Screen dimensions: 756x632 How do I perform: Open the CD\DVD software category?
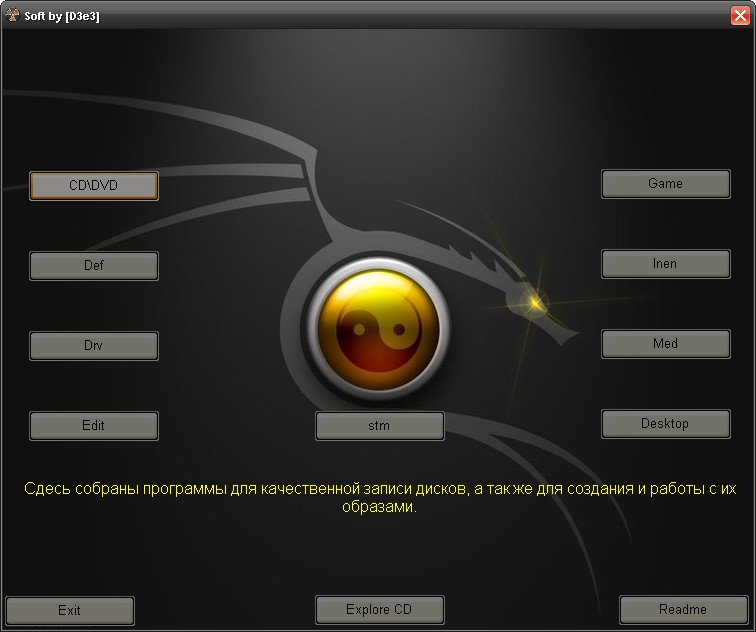coord(94,186)
